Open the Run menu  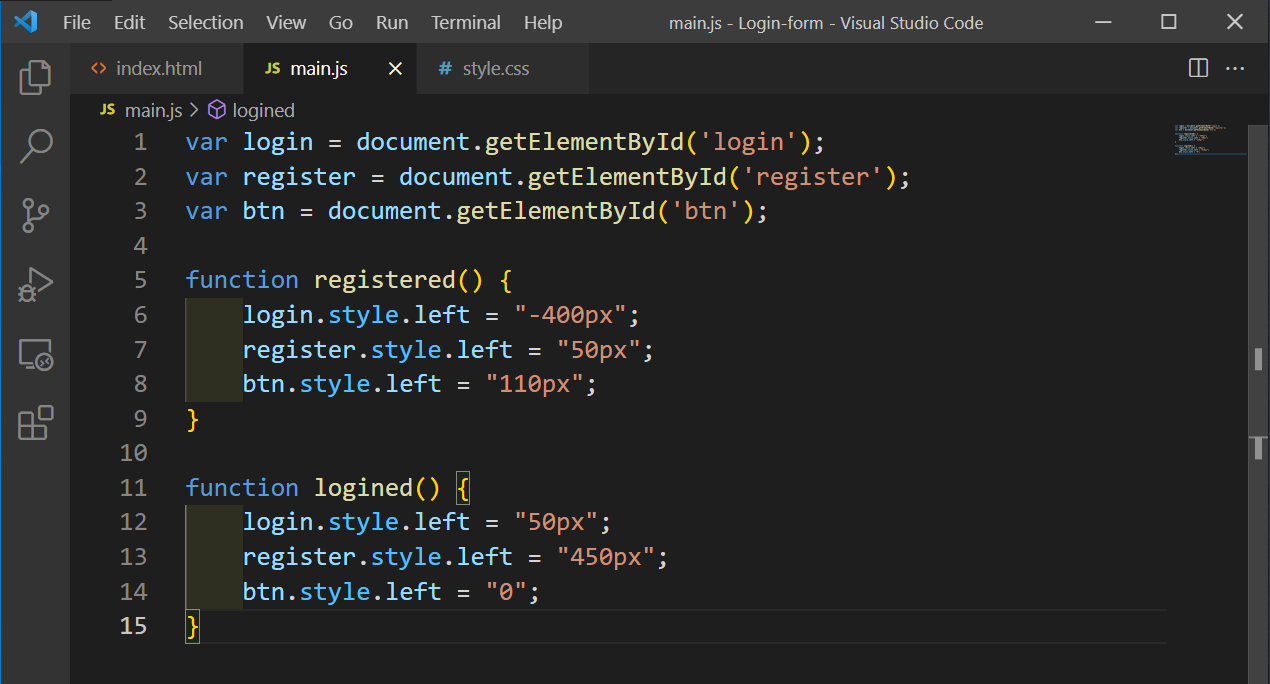click(x=392, y=22)
